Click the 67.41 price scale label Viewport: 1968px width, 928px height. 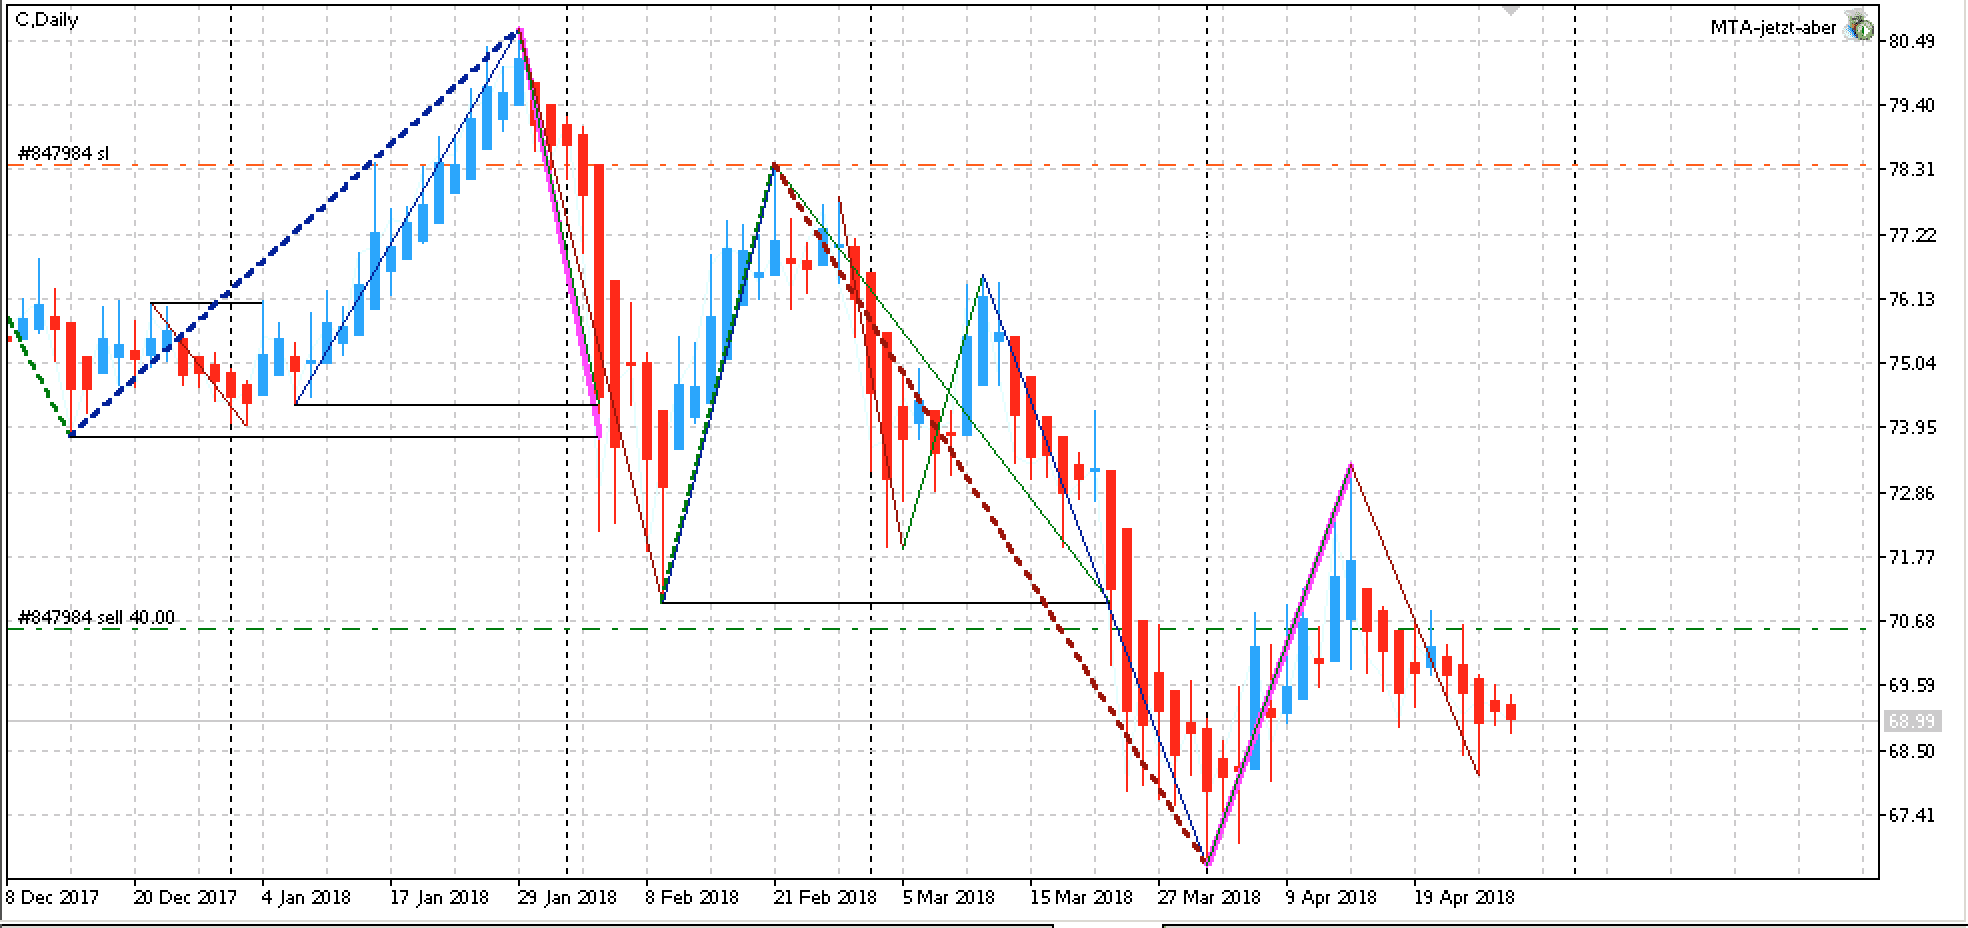click(x=1913, y=815)
